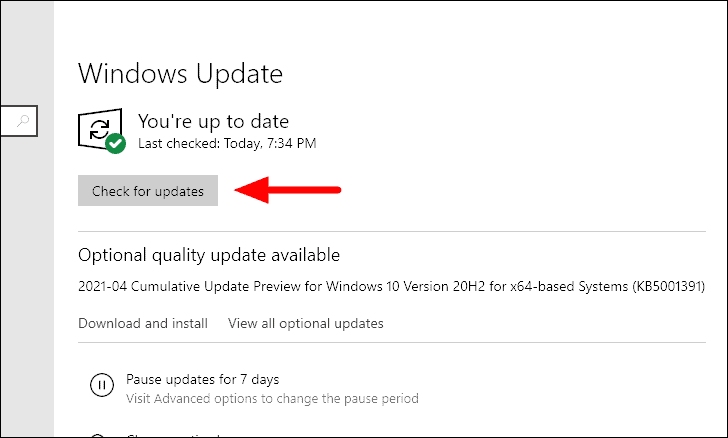Image resolution: width=728 pixels, height=438 pixels.
Task: Select Pause updates for 7 days
Action: (202, 379)
